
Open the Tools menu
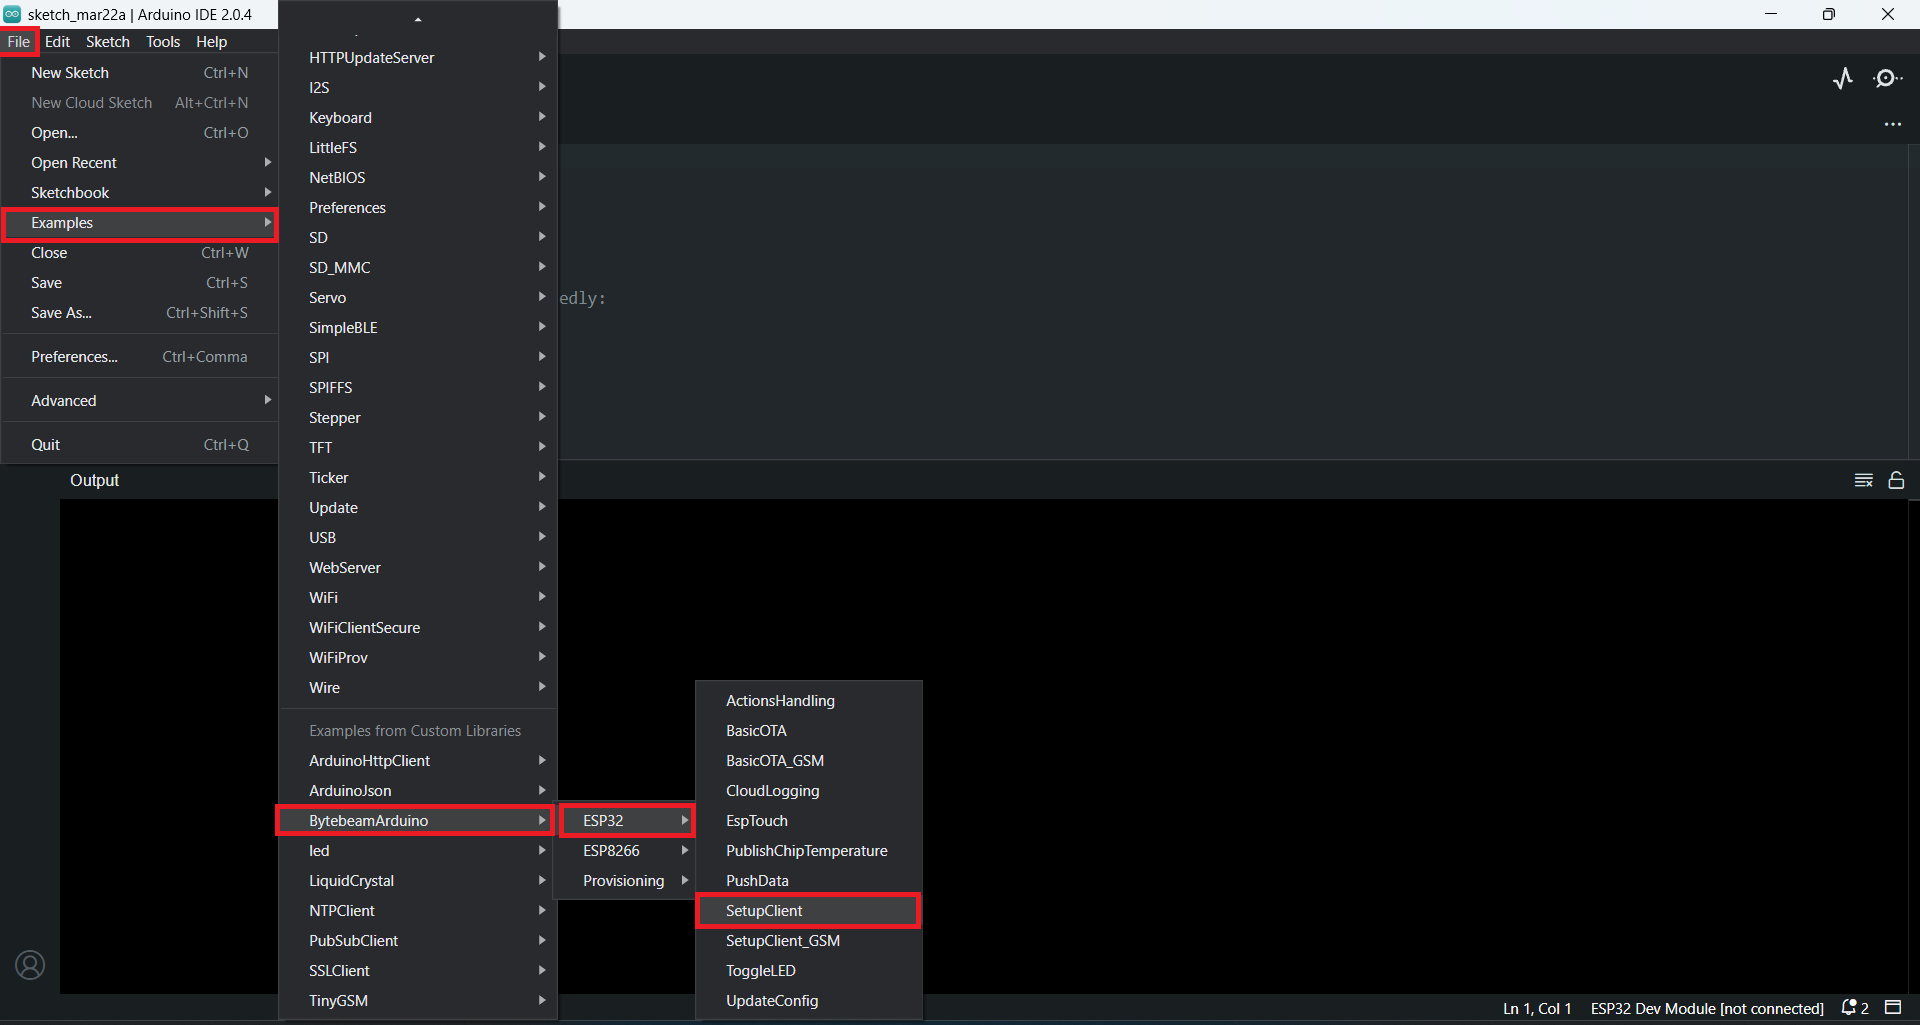click(x=163, y=41)
